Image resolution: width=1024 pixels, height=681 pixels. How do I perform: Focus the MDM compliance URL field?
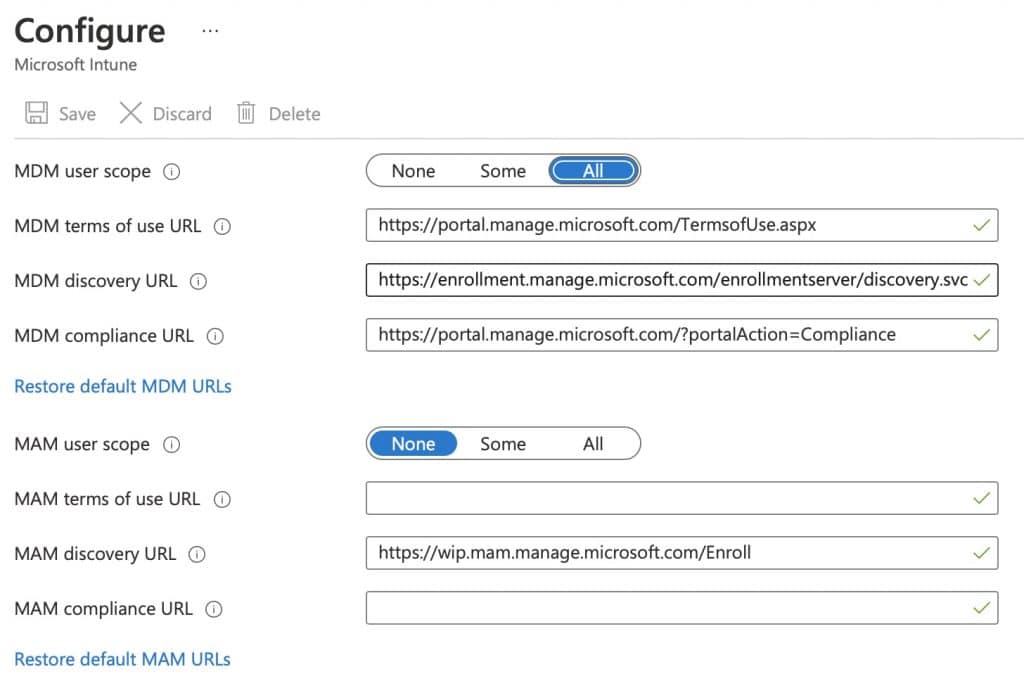click(682, 335)
